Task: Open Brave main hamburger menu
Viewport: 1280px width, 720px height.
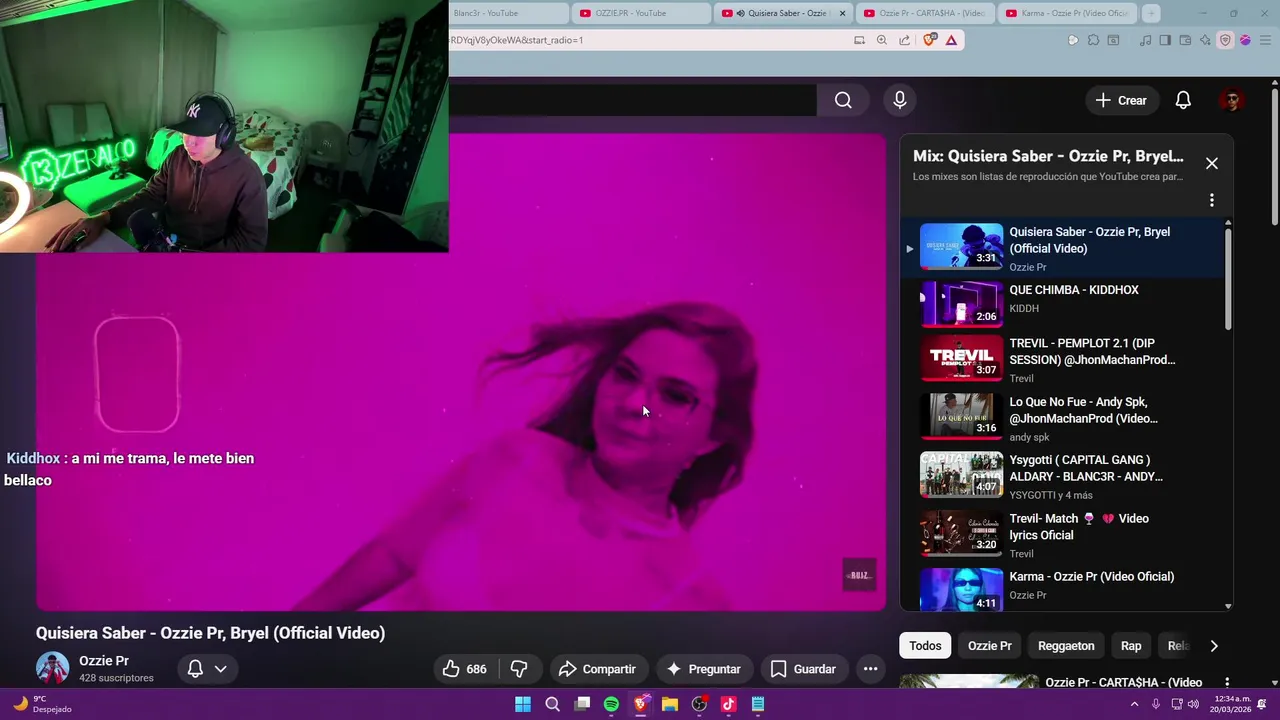Action: 1265,40
